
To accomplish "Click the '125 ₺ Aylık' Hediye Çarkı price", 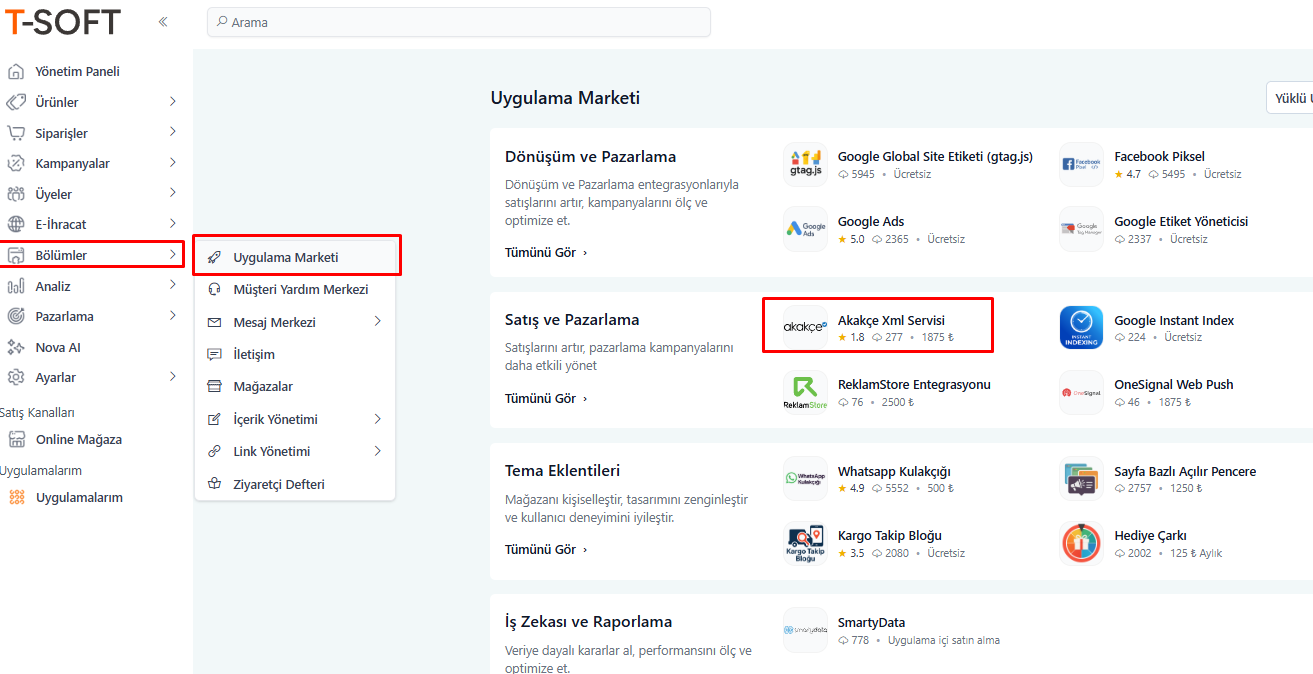I will pyautogui.click(x=1196, y=554).
